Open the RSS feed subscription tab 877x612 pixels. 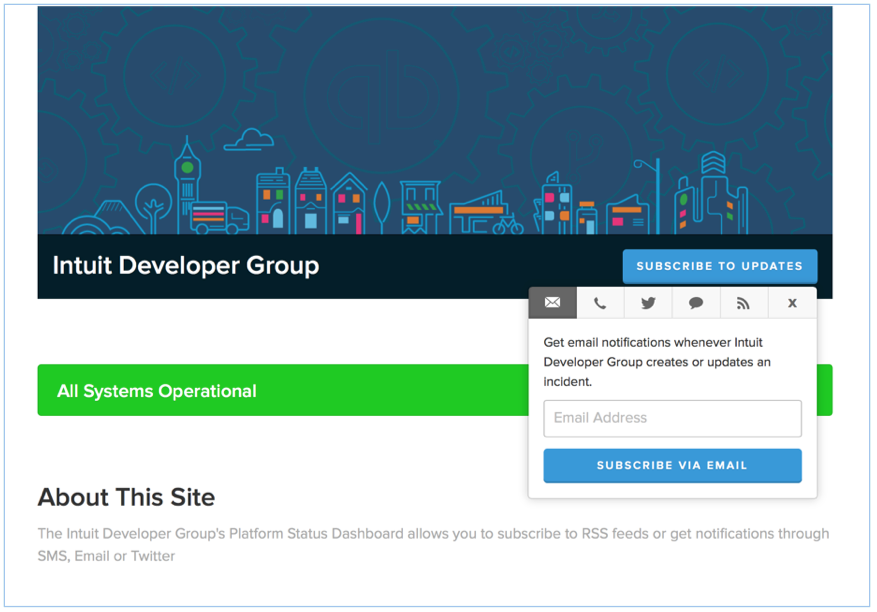(x=743, y=303)
